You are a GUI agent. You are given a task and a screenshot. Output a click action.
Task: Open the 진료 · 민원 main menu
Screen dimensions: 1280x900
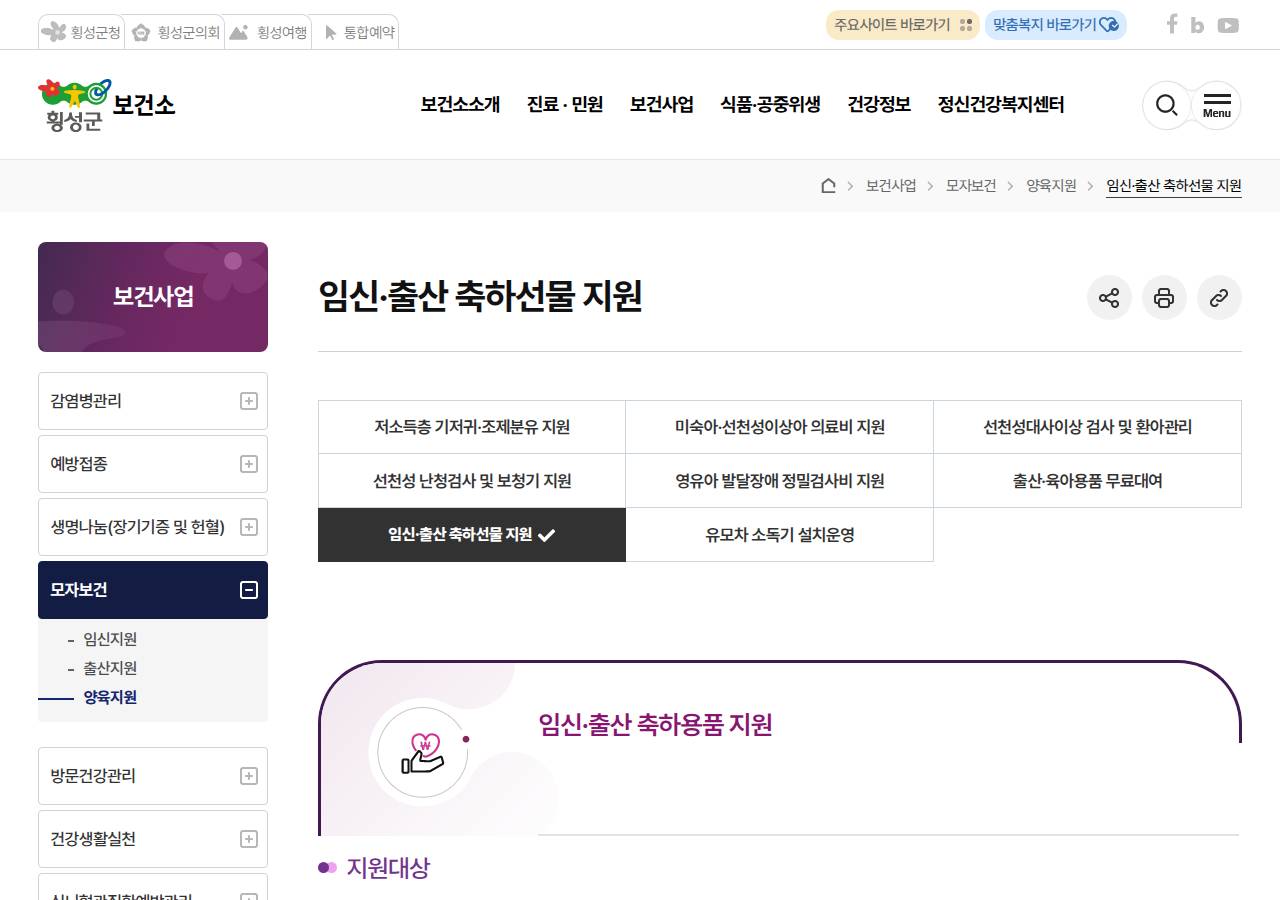[565, 105]
